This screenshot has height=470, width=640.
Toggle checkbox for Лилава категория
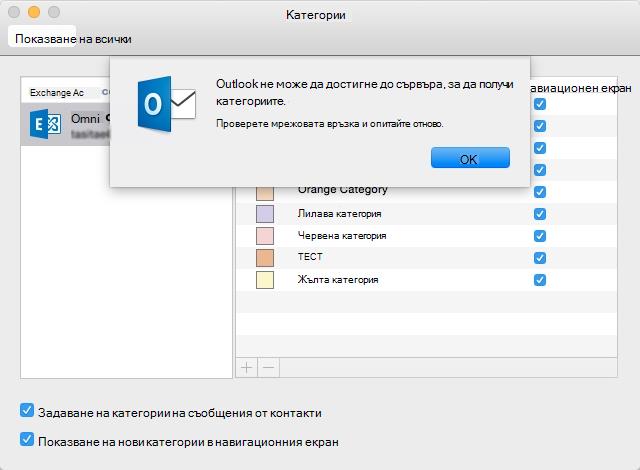point(540,214)
